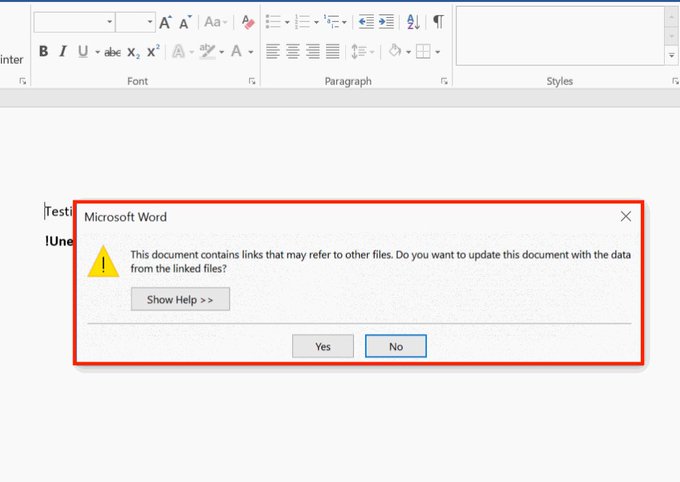
Task: Open Paragraph dialog launcher
Action: [x=444, y=81]
